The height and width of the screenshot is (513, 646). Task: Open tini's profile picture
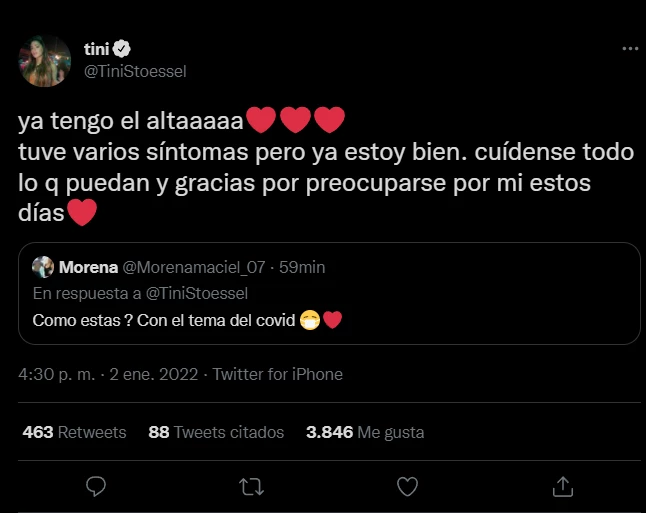coord(45,61)
